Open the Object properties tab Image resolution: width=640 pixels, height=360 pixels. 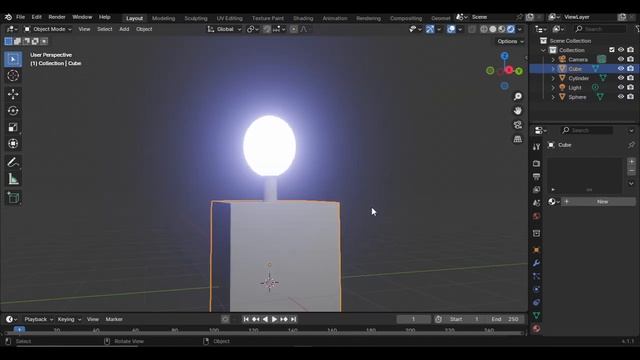pos(536,250)
